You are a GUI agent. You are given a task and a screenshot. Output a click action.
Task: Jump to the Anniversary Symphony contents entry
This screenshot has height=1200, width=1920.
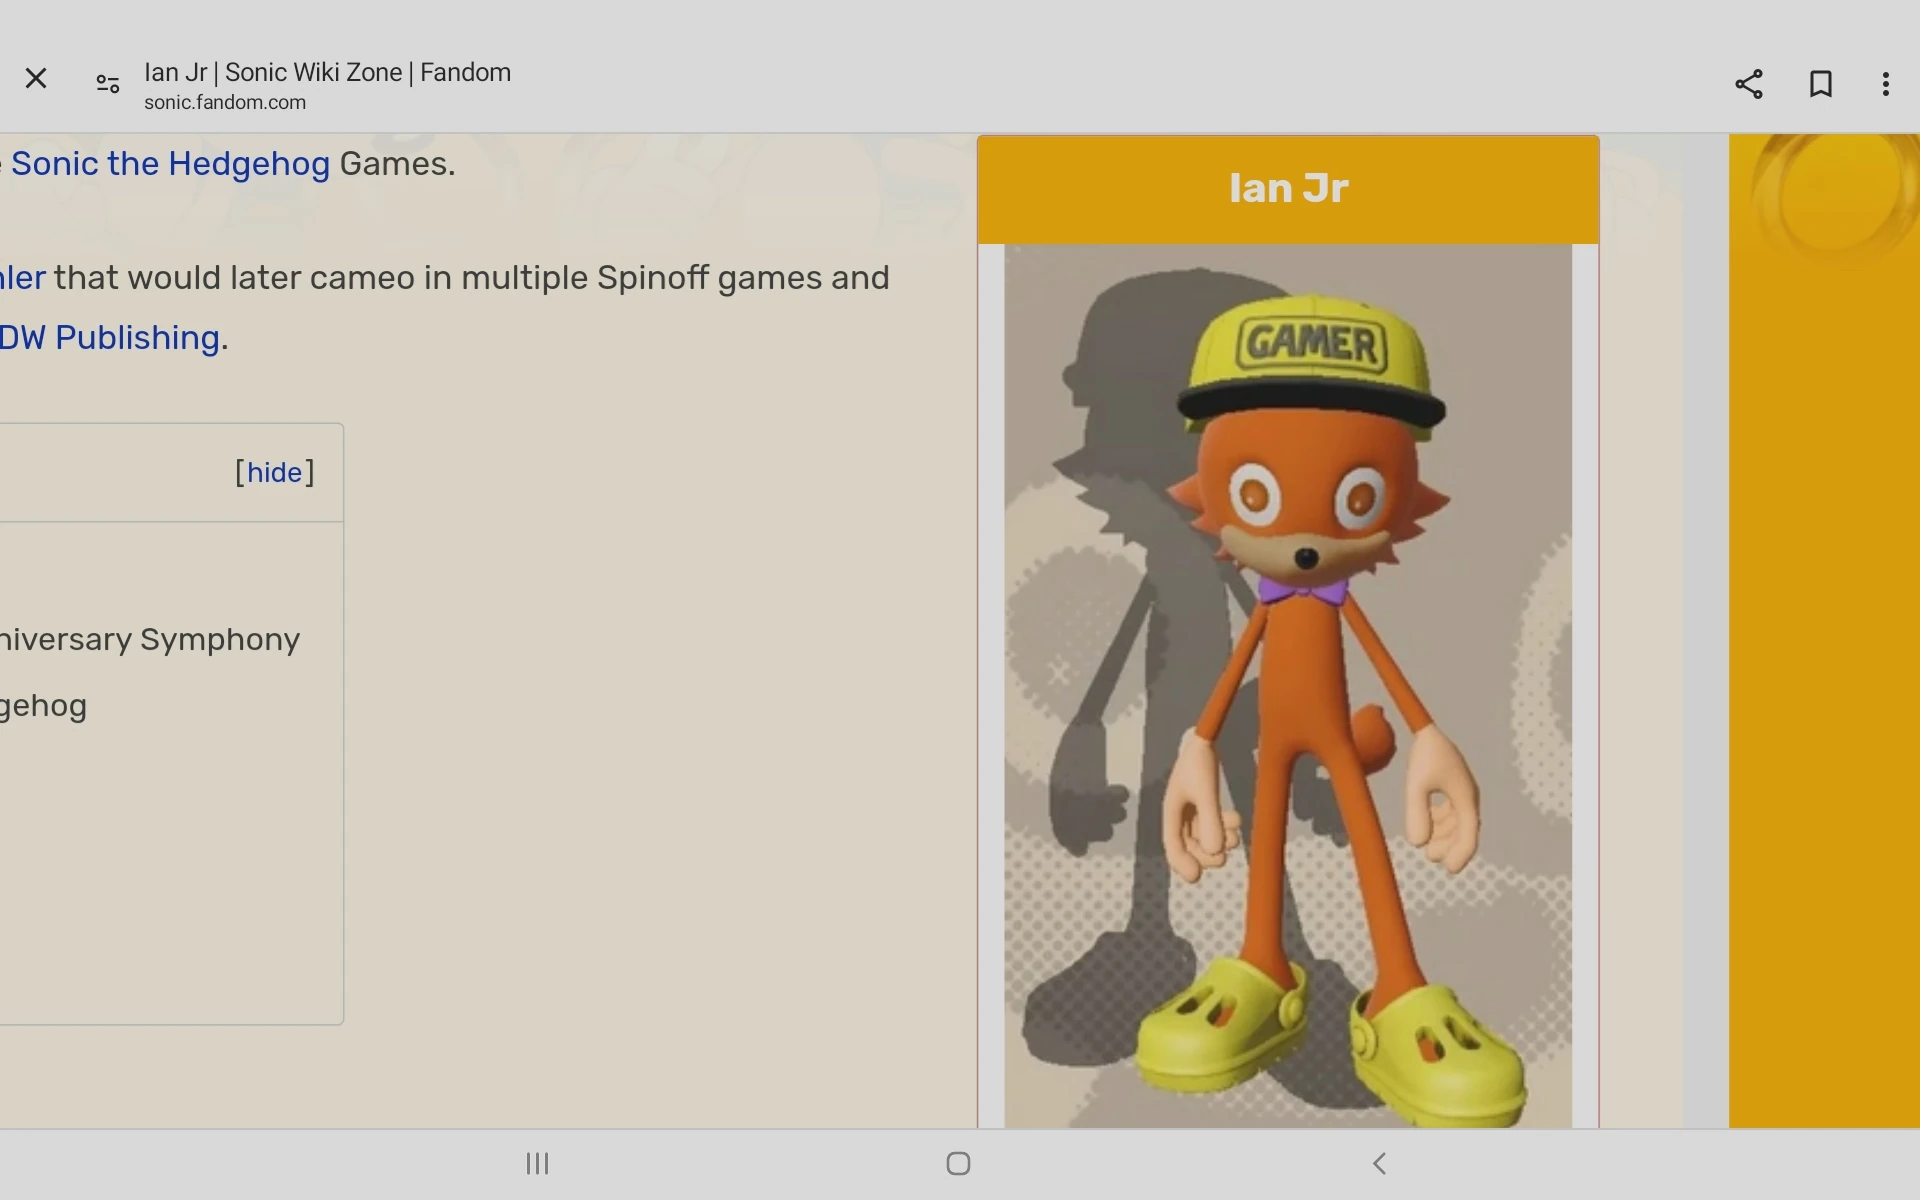point(150,639)
